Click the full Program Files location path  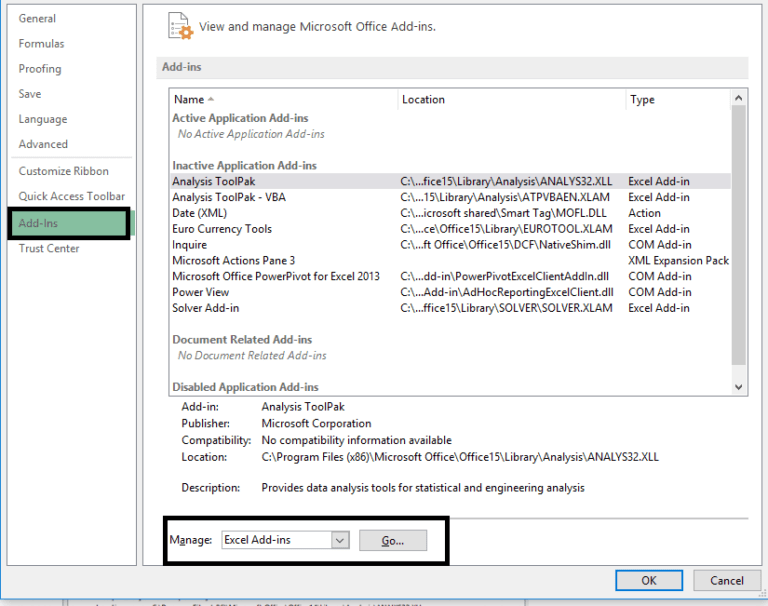tap(460, 457)
